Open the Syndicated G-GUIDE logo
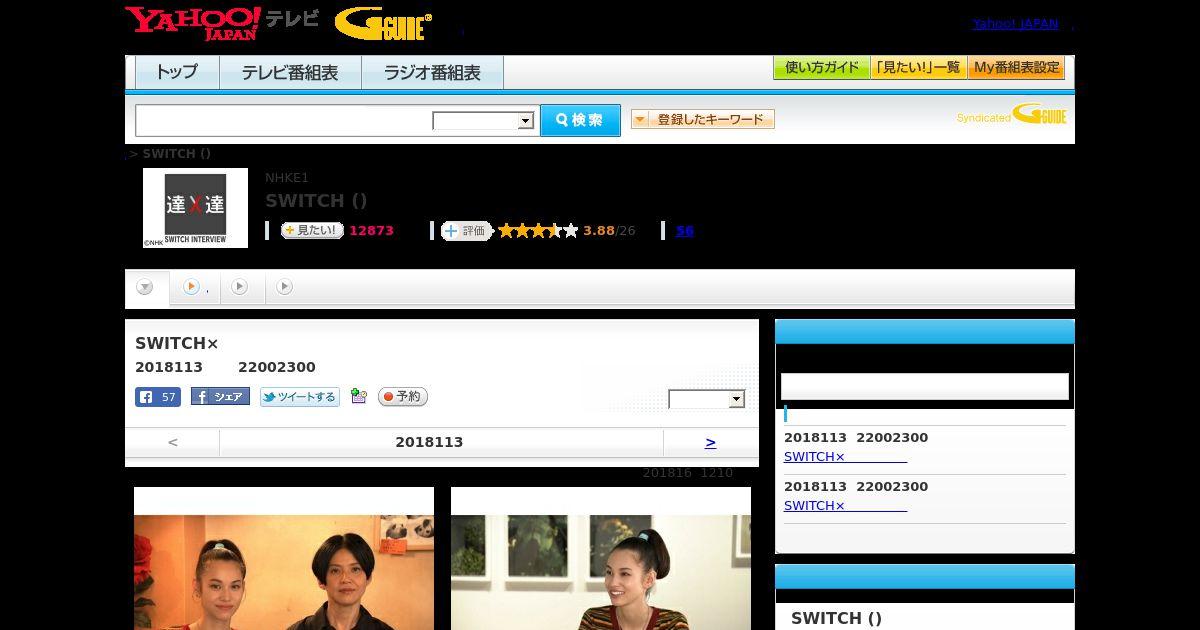The image size is (1200, 630). click(x=1011, y=114)
